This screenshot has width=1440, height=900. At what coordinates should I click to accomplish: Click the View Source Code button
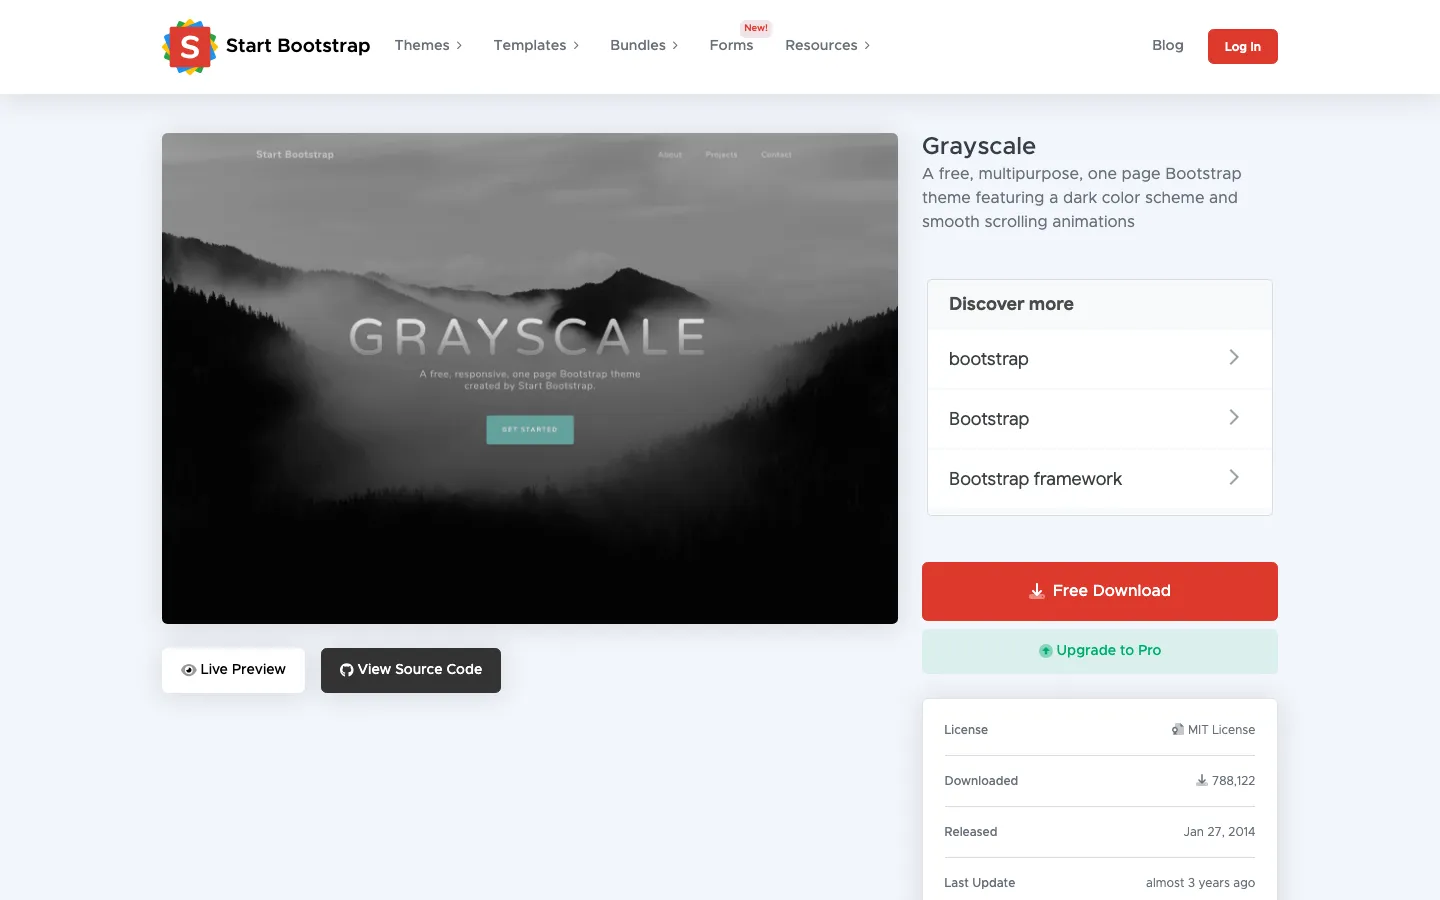pyautogui.click(x=411, y=670)
